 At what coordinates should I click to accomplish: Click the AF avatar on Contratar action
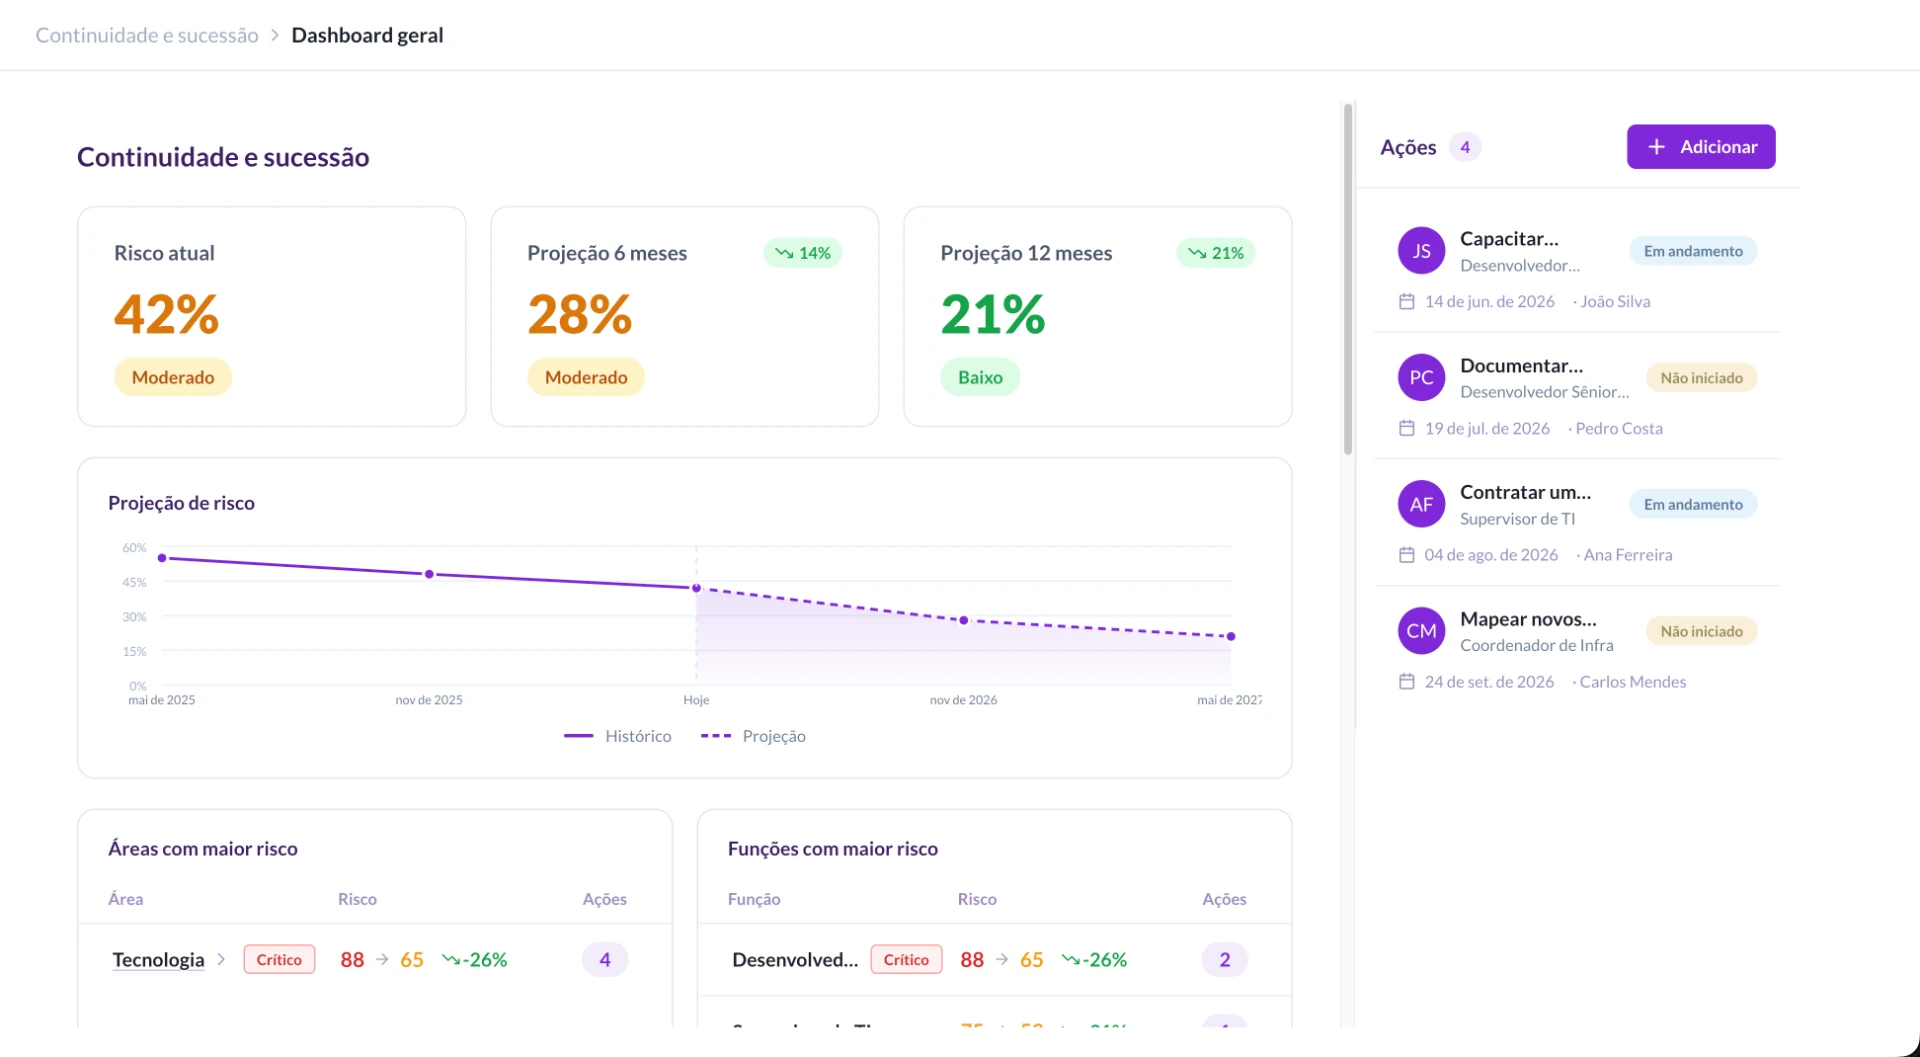coord(1421,505)
